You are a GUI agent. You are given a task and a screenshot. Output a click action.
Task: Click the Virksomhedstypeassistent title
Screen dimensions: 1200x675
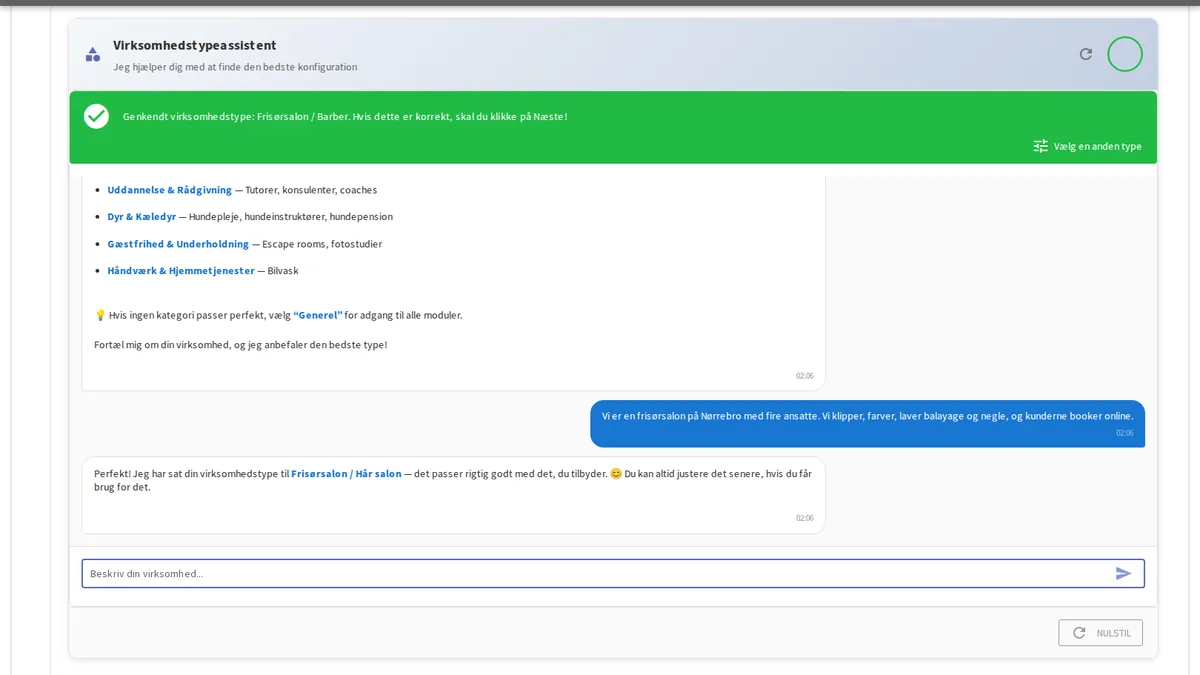(195, 45)
